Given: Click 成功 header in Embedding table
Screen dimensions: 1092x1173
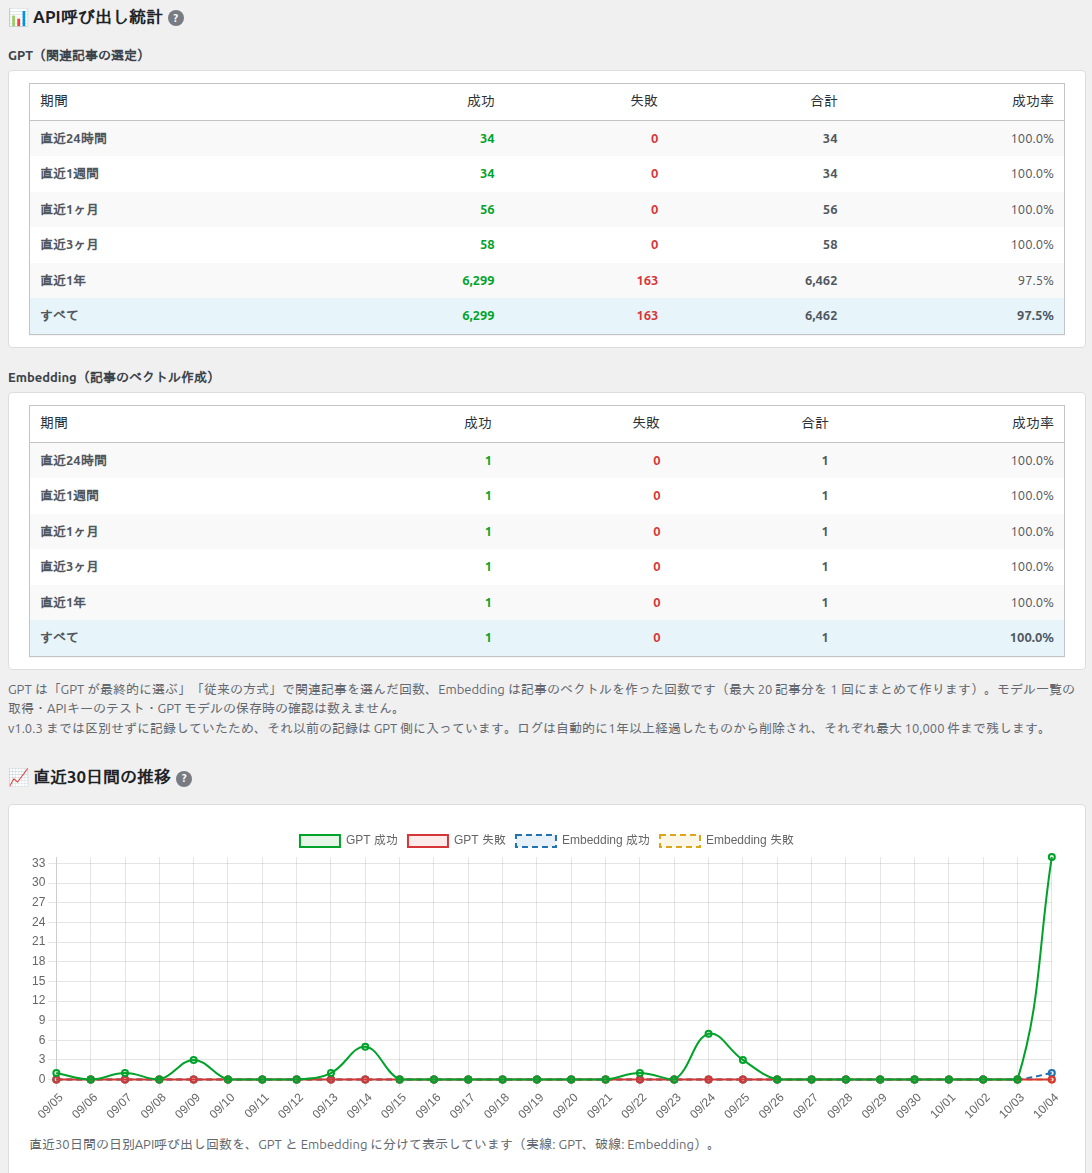Looking at the screenshot, I should click(x=478, y=423).
